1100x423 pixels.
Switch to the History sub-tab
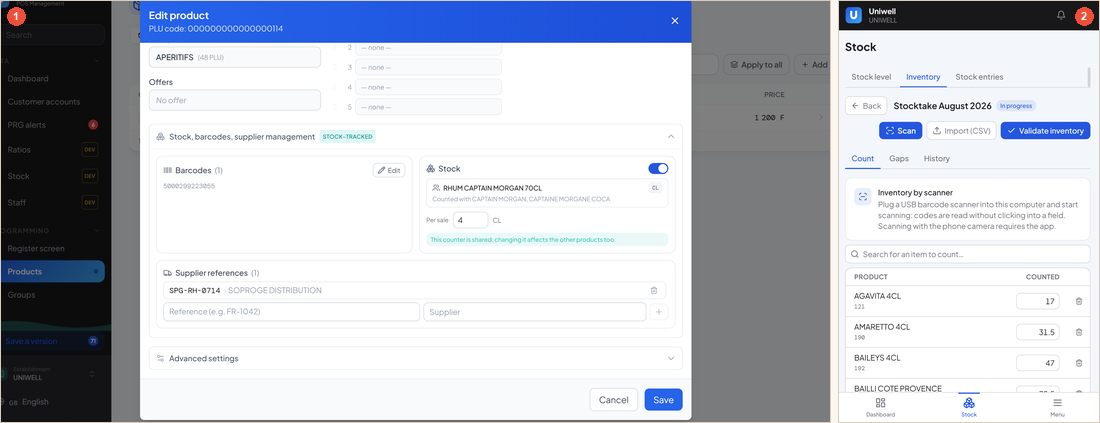937,159
